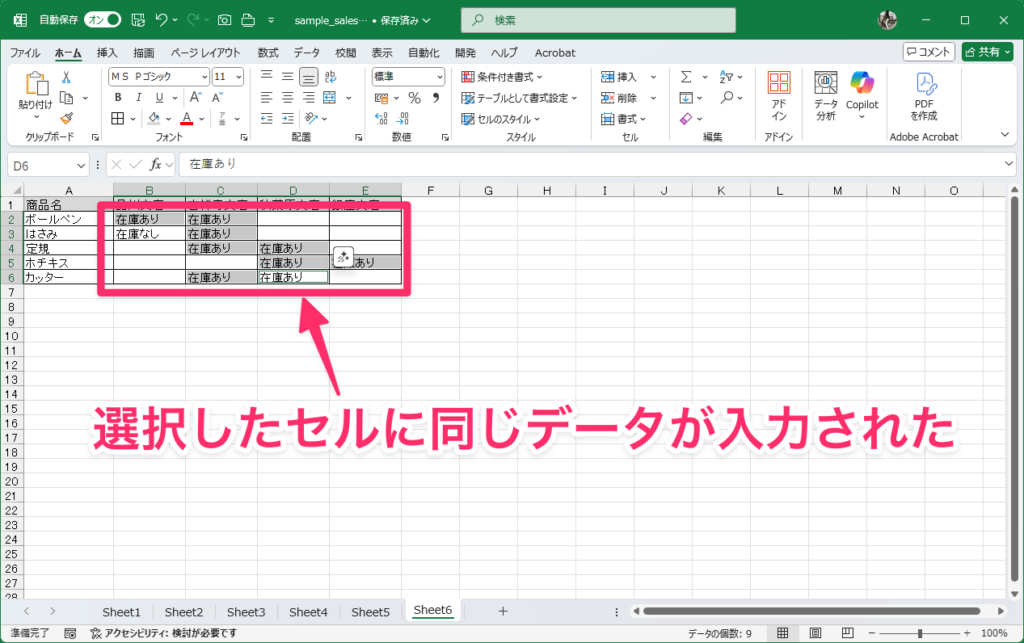Screen dimensions: 1024x643
Task: Toggle bold formatting button
Action: 118,98
